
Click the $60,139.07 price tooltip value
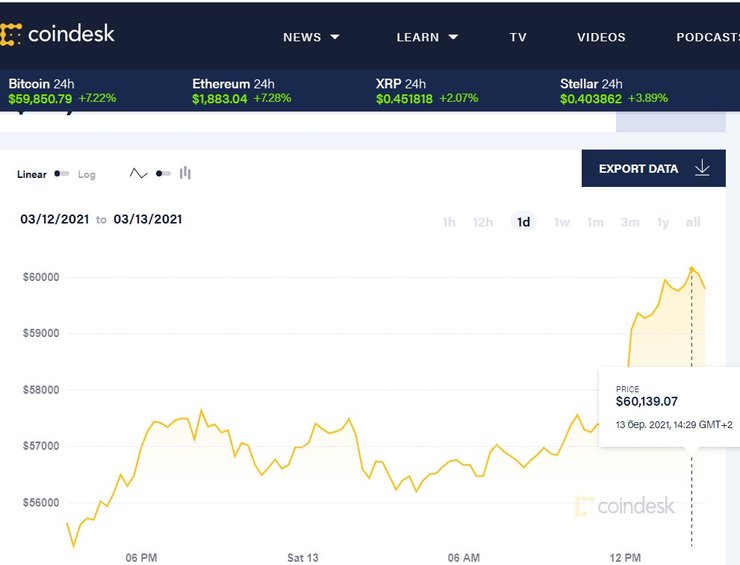tap(647, 402)
